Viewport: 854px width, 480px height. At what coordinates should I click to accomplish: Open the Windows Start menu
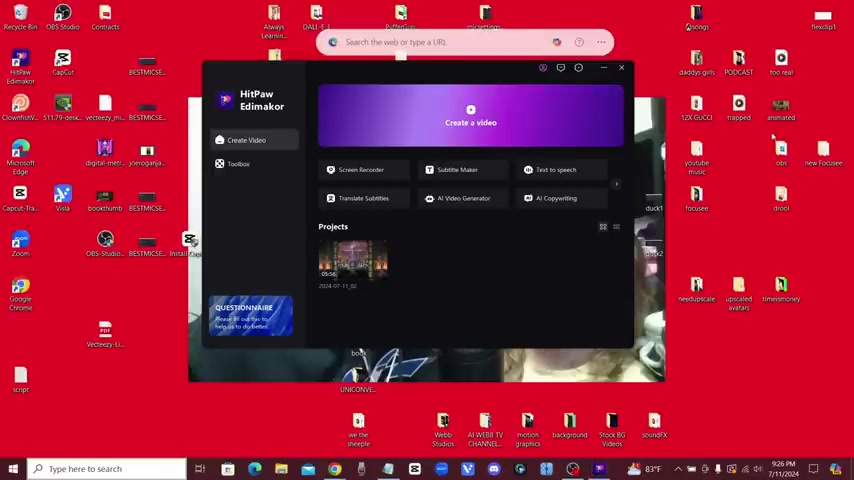coord(13,469)
